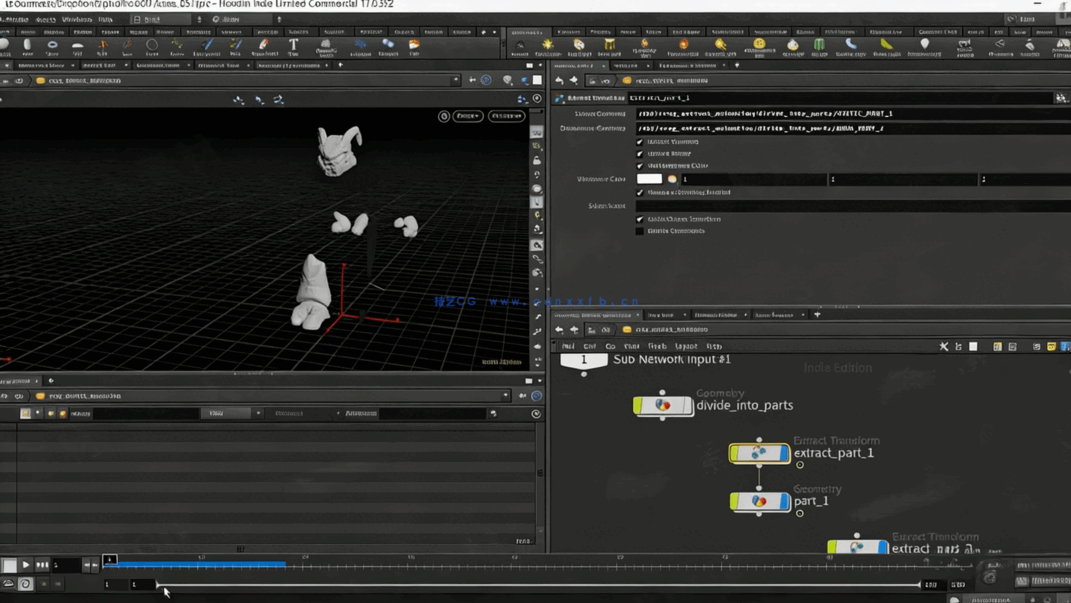Click the white wireframe color swatch
Screen dimensions: 1071x603
click(x=649, y=179)
